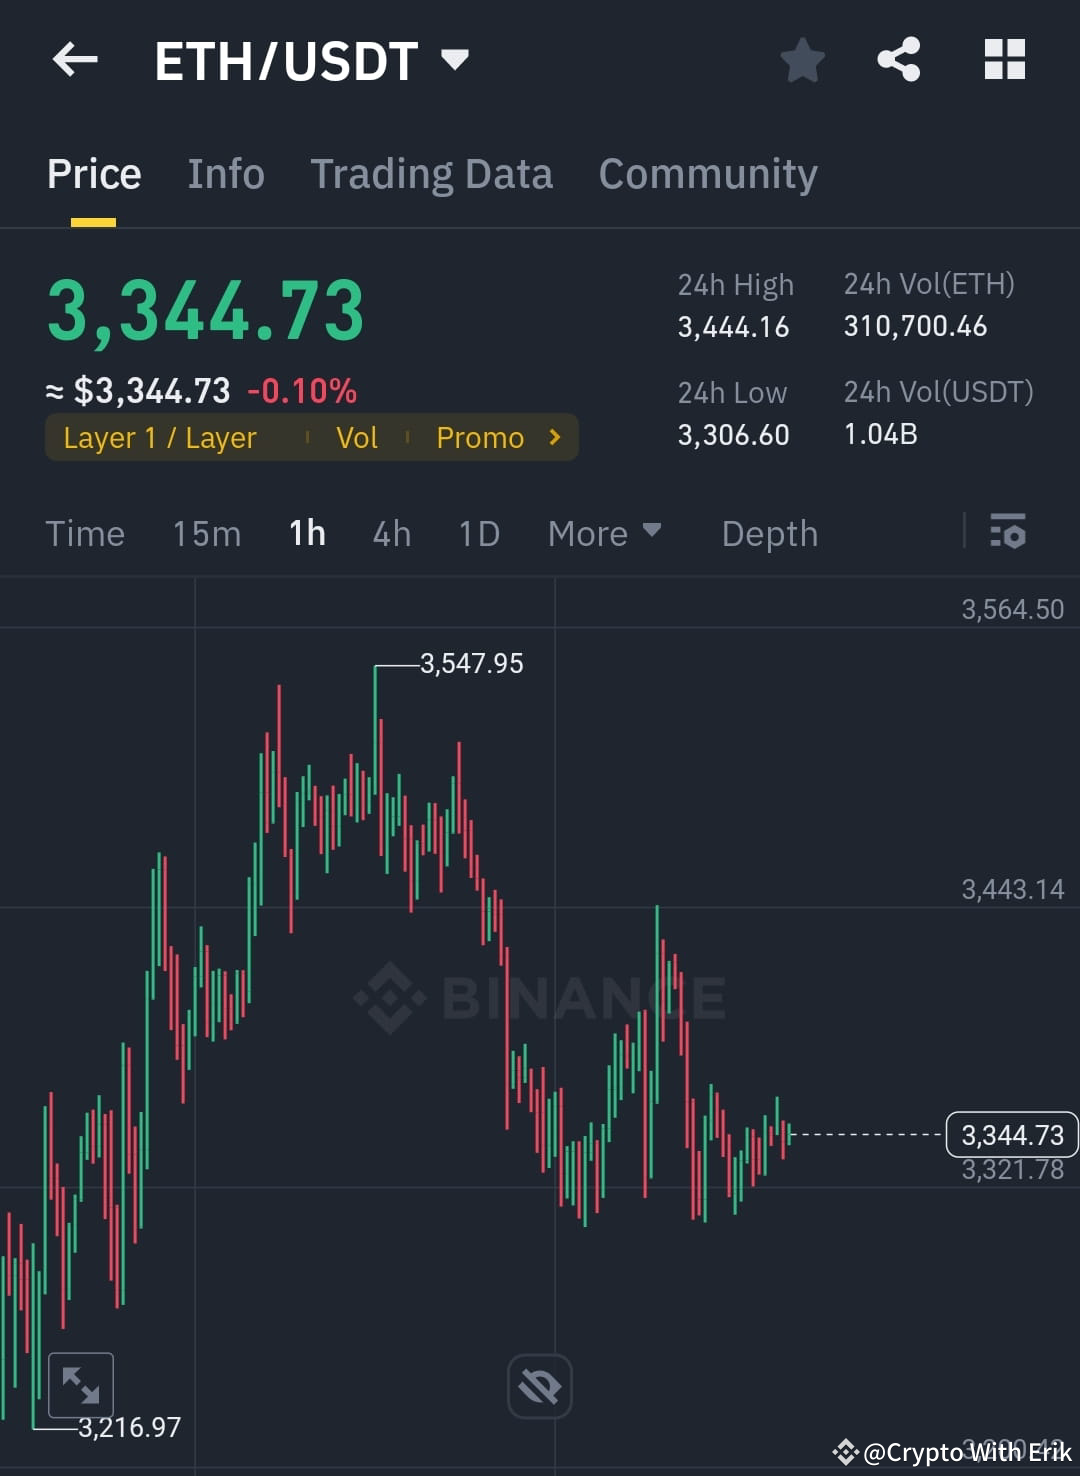
Task: Expand the More timeframes dropdown
Action: [x=604, y=533]
